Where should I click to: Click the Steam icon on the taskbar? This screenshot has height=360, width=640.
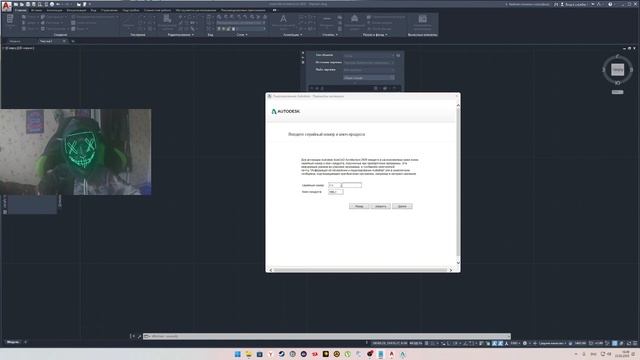point(282,354)
